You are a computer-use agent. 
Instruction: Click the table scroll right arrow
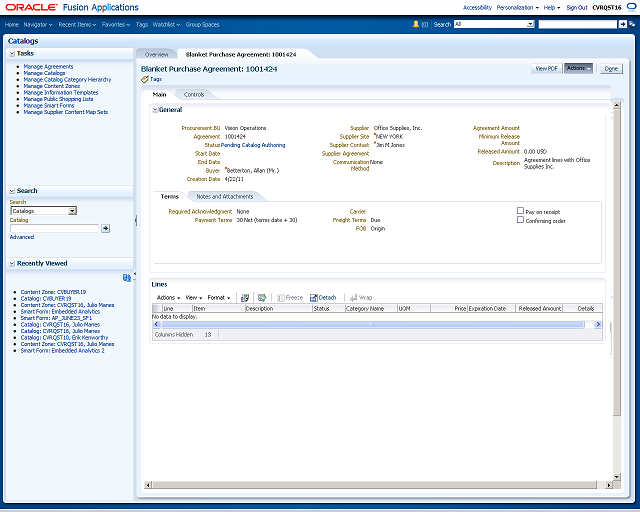[x=598, y=324]
